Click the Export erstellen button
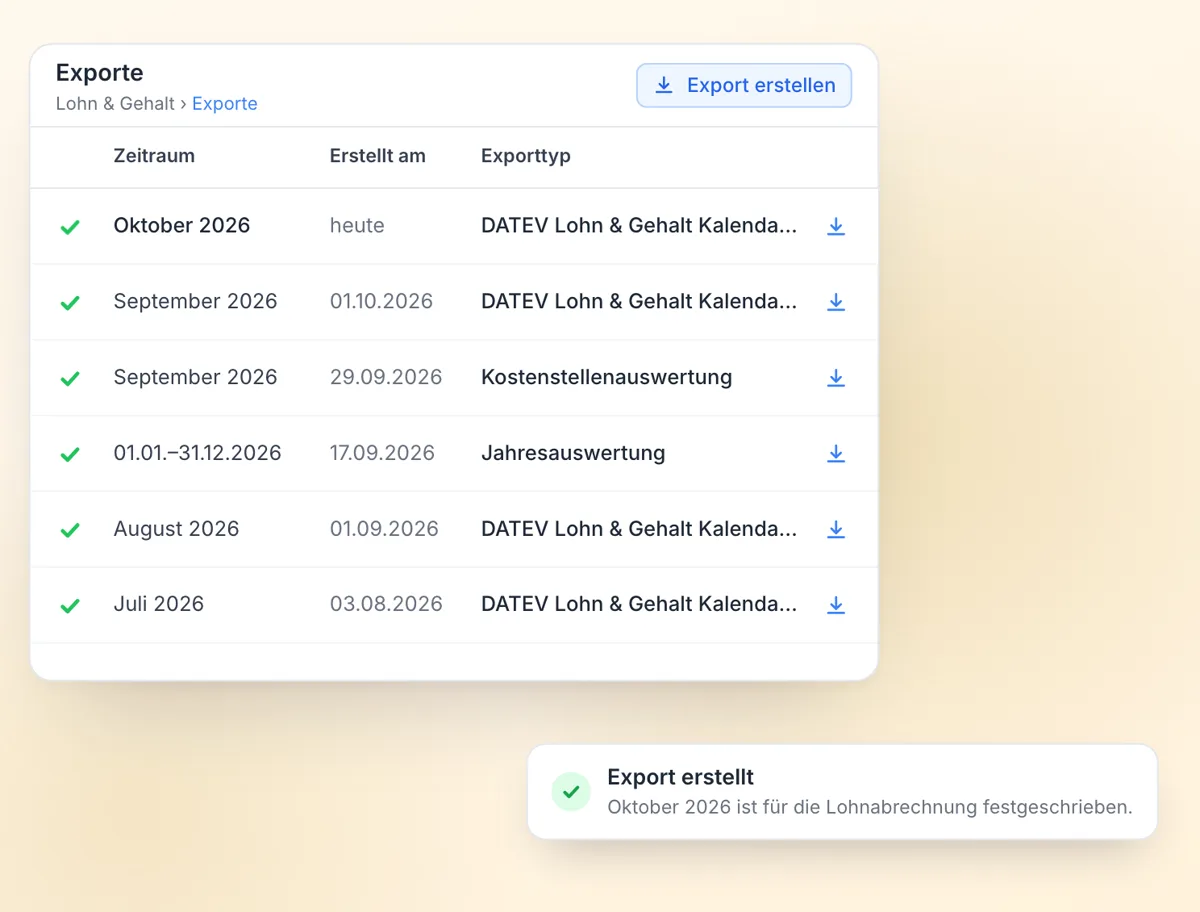1200x912 pixels. pos(744,86)
